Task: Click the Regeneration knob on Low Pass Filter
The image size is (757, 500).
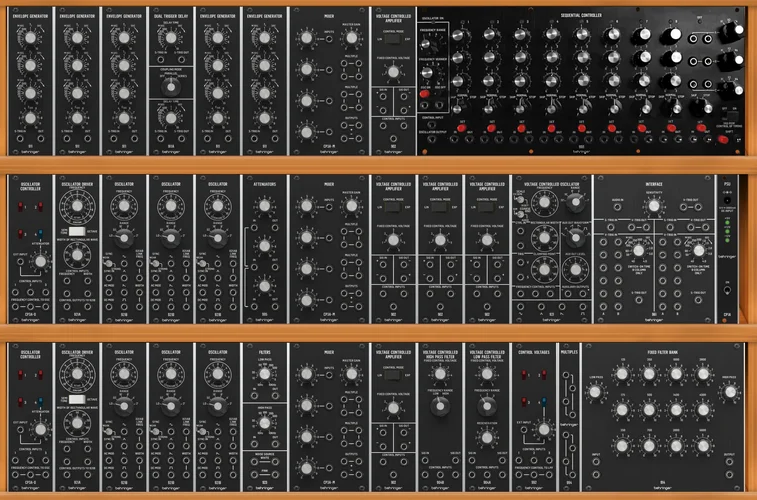Action: [487, 438]
